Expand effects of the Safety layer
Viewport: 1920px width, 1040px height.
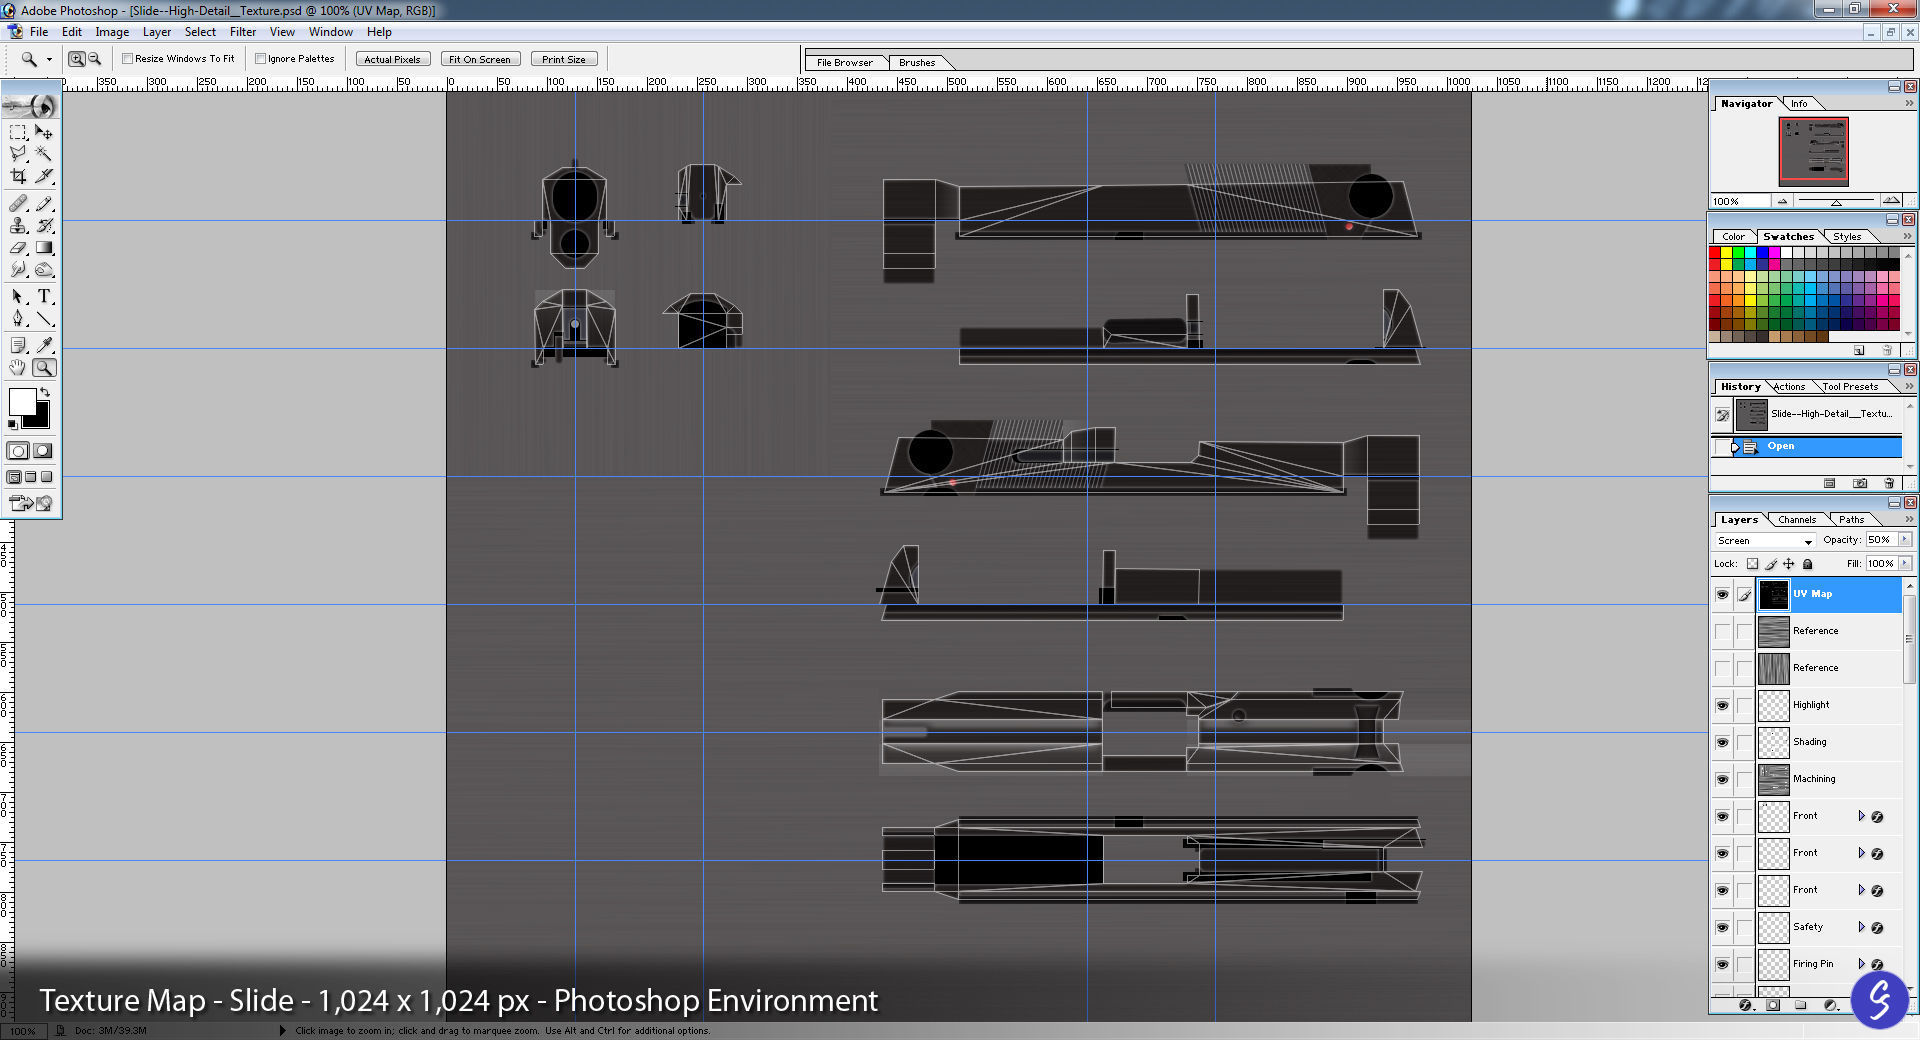[x=1861, y=927]
